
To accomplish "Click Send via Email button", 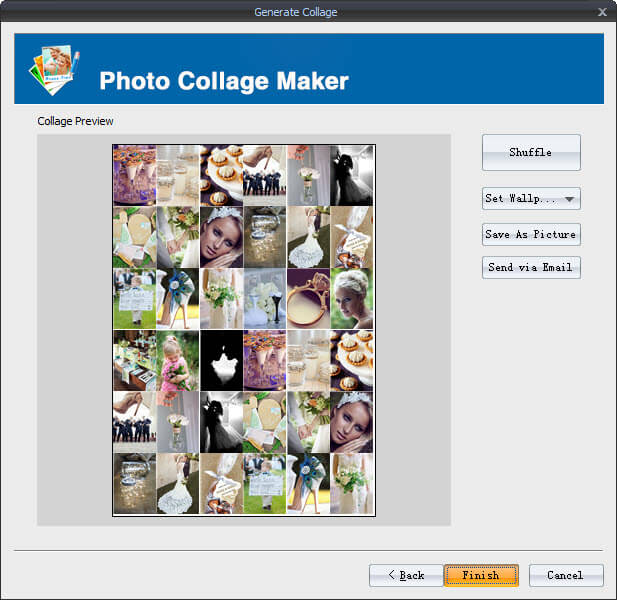I will [x=531, y=268].
